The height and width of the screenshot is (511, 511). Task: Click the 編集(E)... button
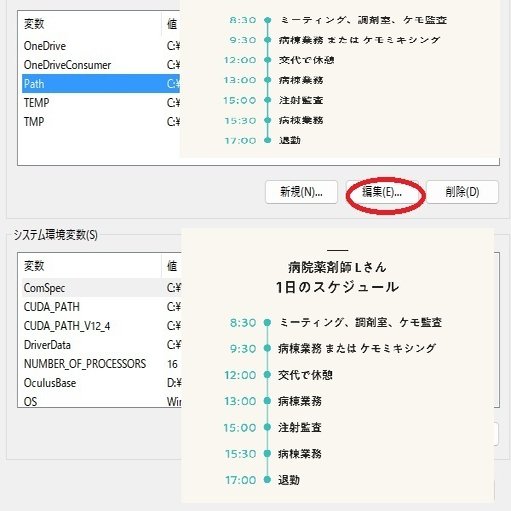click(x=382, y=192)
